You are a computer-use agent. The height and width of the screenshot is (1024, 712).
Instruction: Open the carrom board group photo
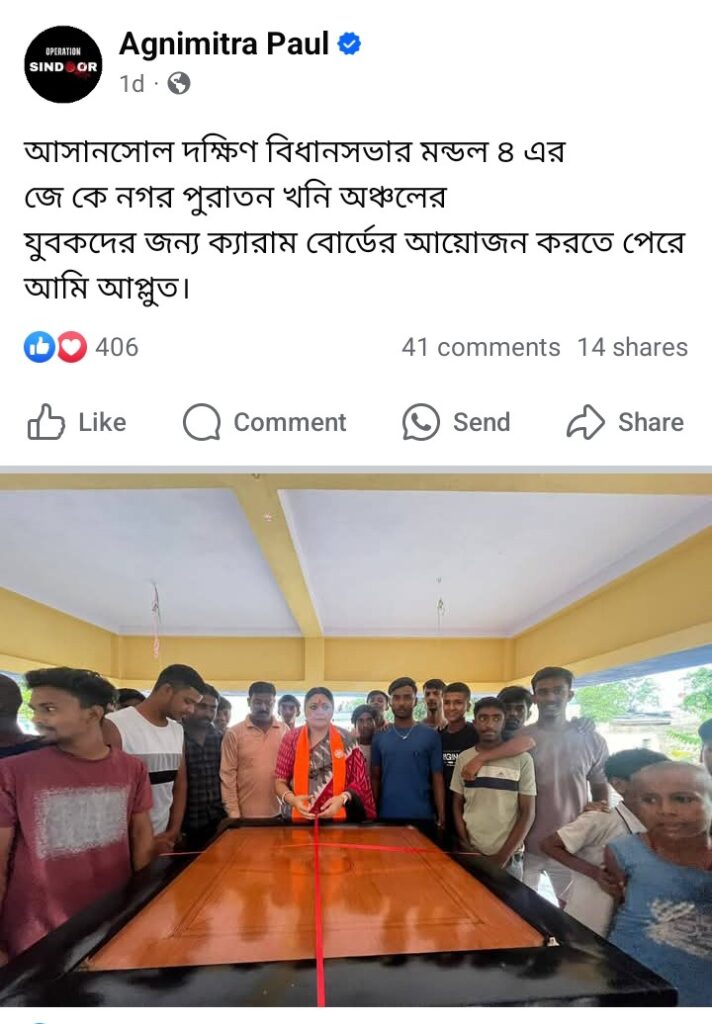tap(356, 740)
